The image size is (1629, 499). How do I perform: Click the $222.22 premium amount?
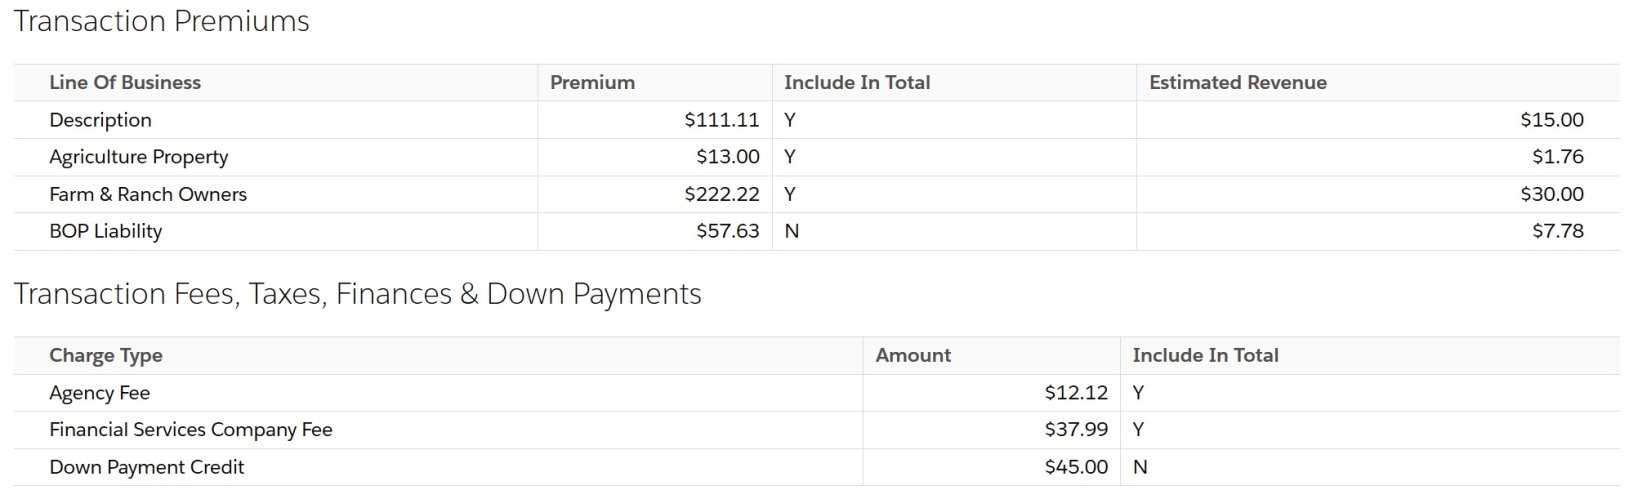point(721,194)
